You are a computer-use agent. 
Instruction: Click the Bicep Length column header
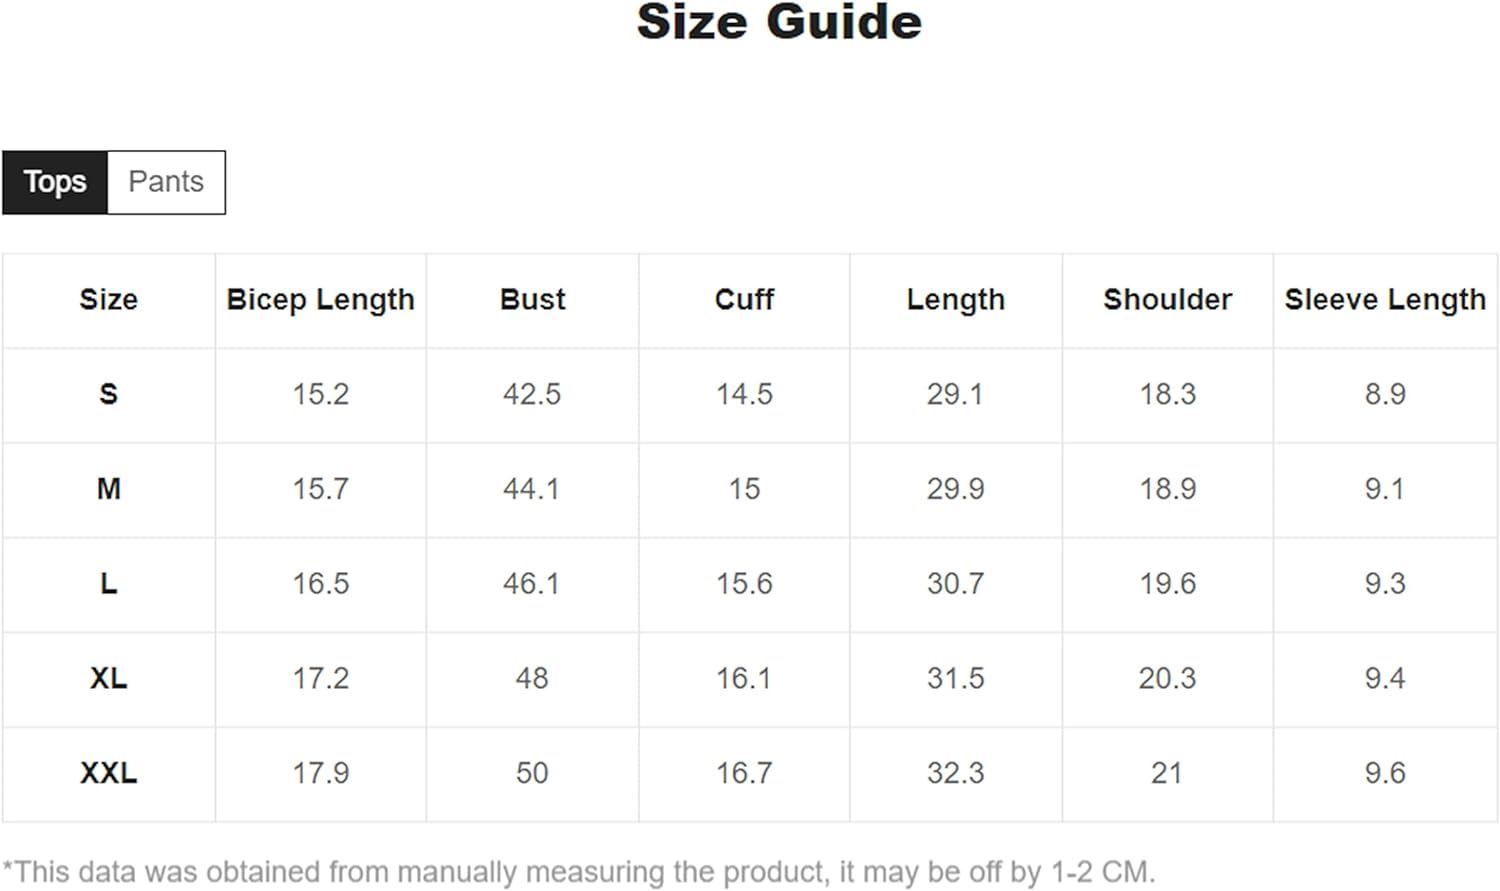(x=320, y=299)
